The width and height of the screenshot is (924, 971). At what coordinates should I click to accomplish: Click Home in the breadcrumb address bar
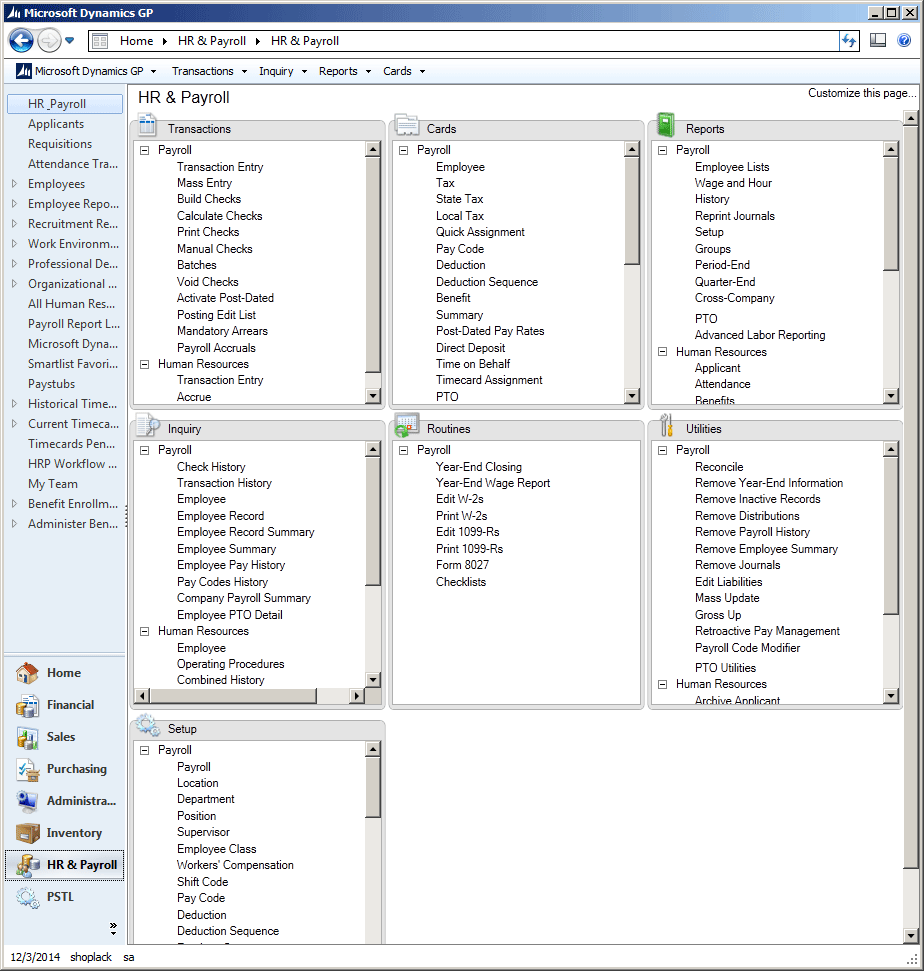pos(136,41)
